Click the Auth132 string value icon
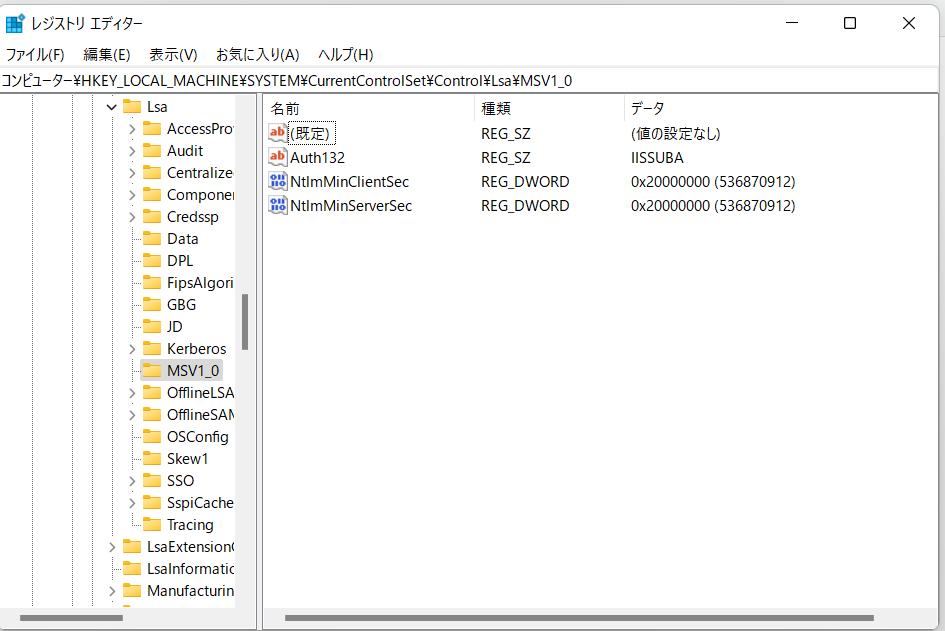Screen dimensions: 945x631 278,158
